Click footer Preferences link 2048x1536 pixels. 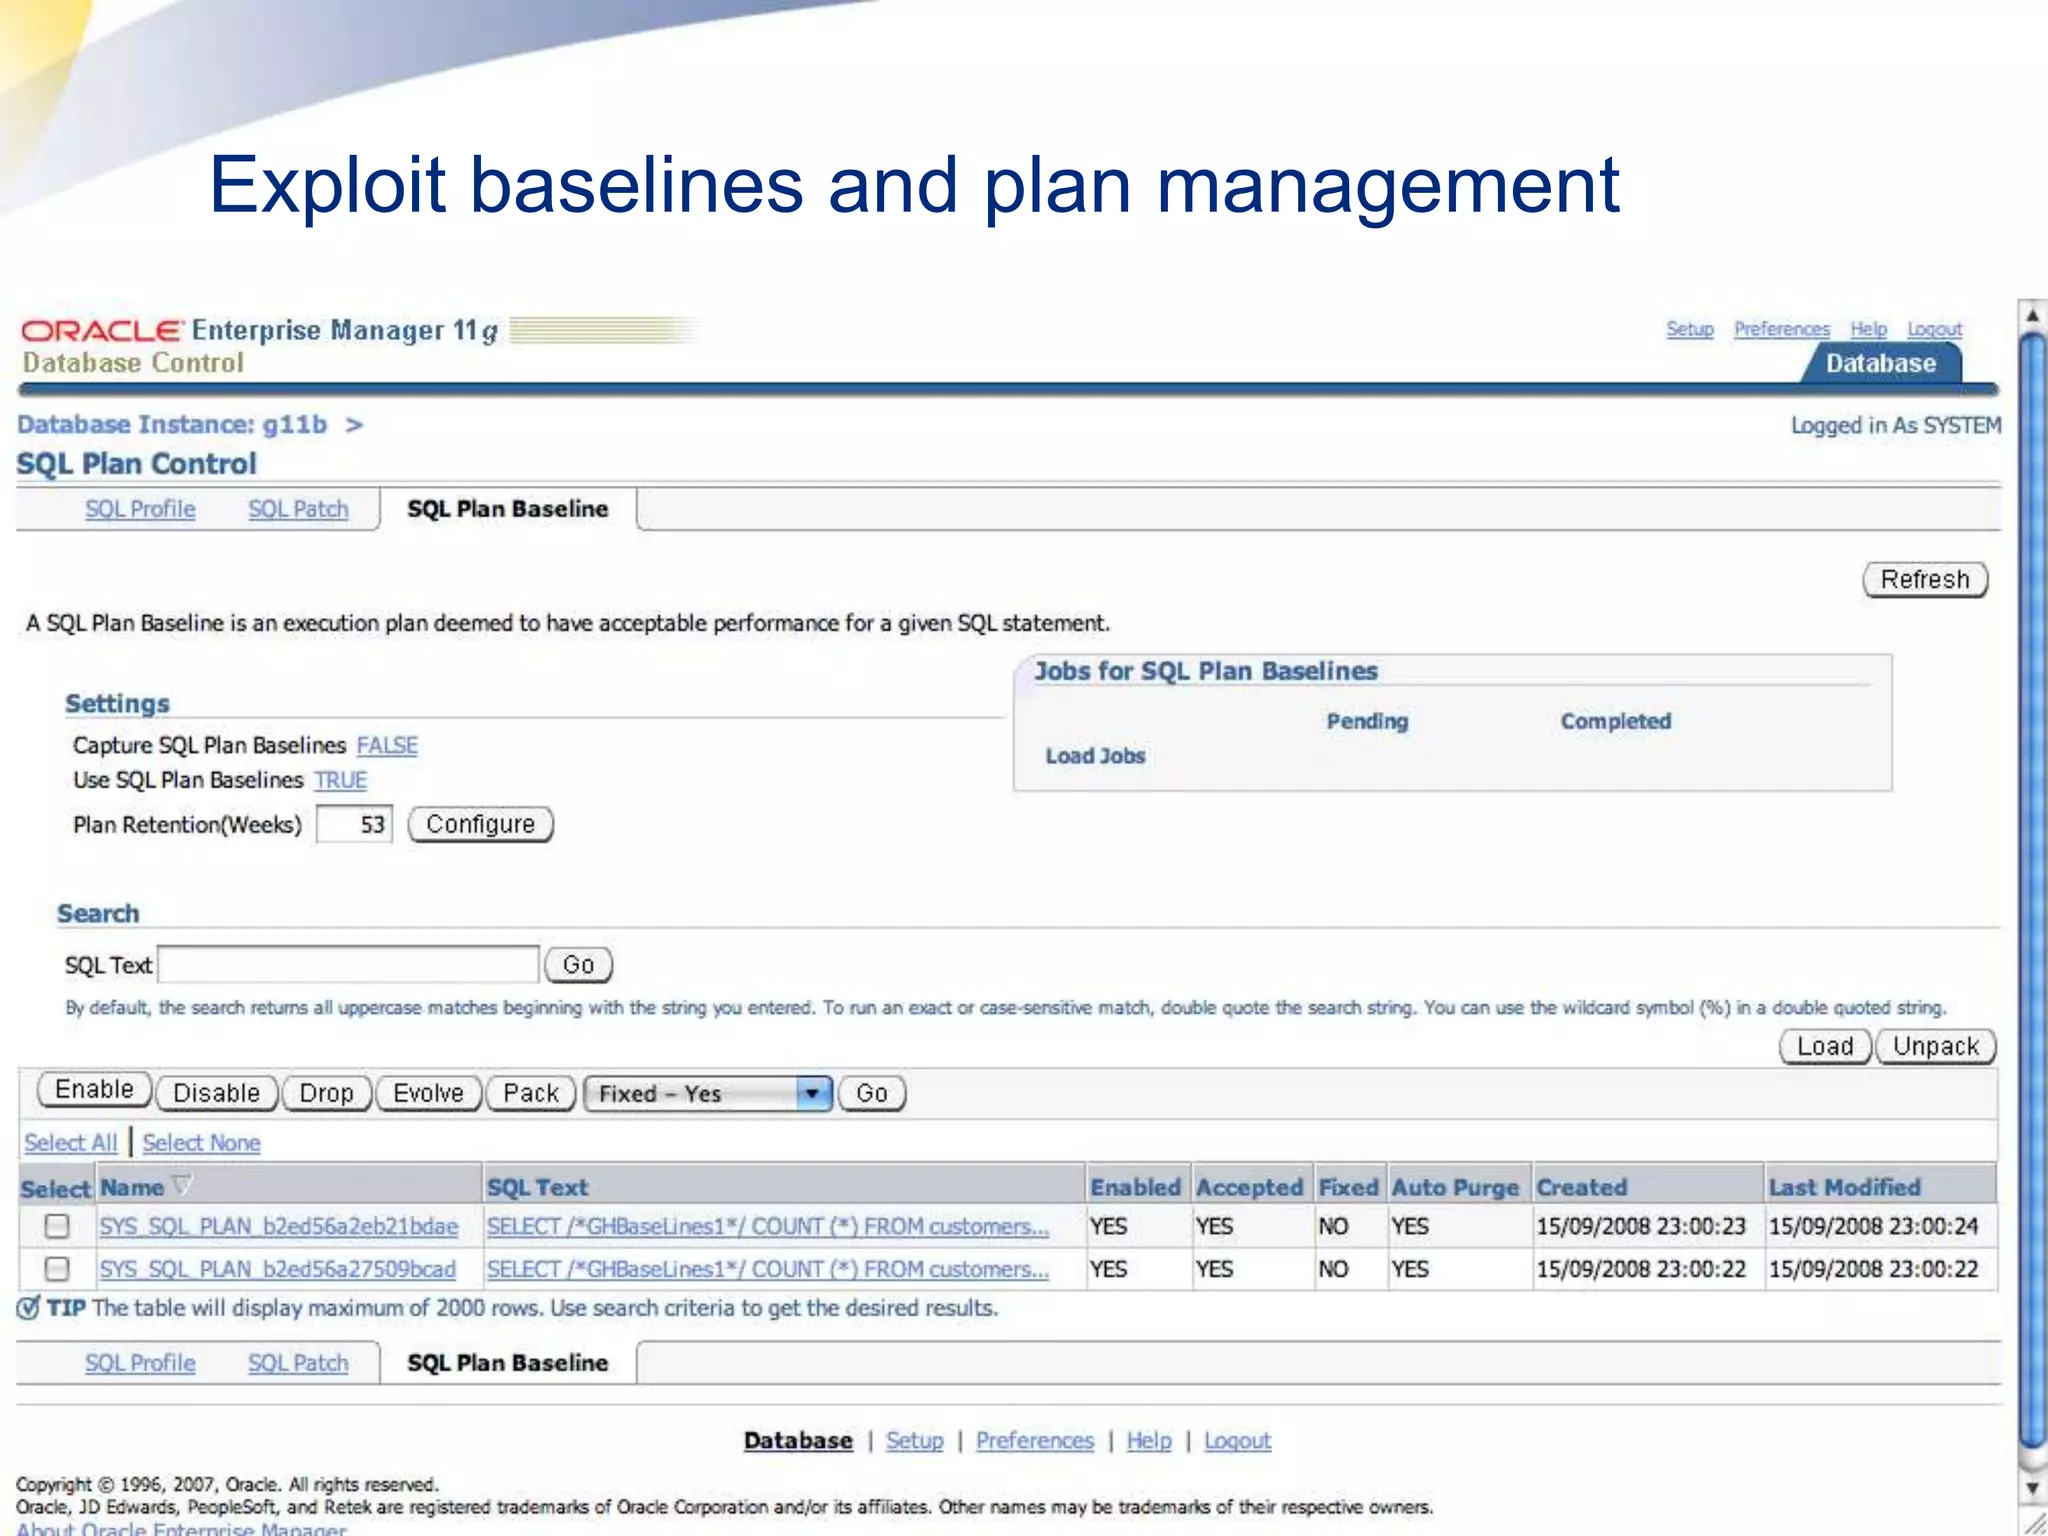pyautogui.click(x=1035, y=1440)
